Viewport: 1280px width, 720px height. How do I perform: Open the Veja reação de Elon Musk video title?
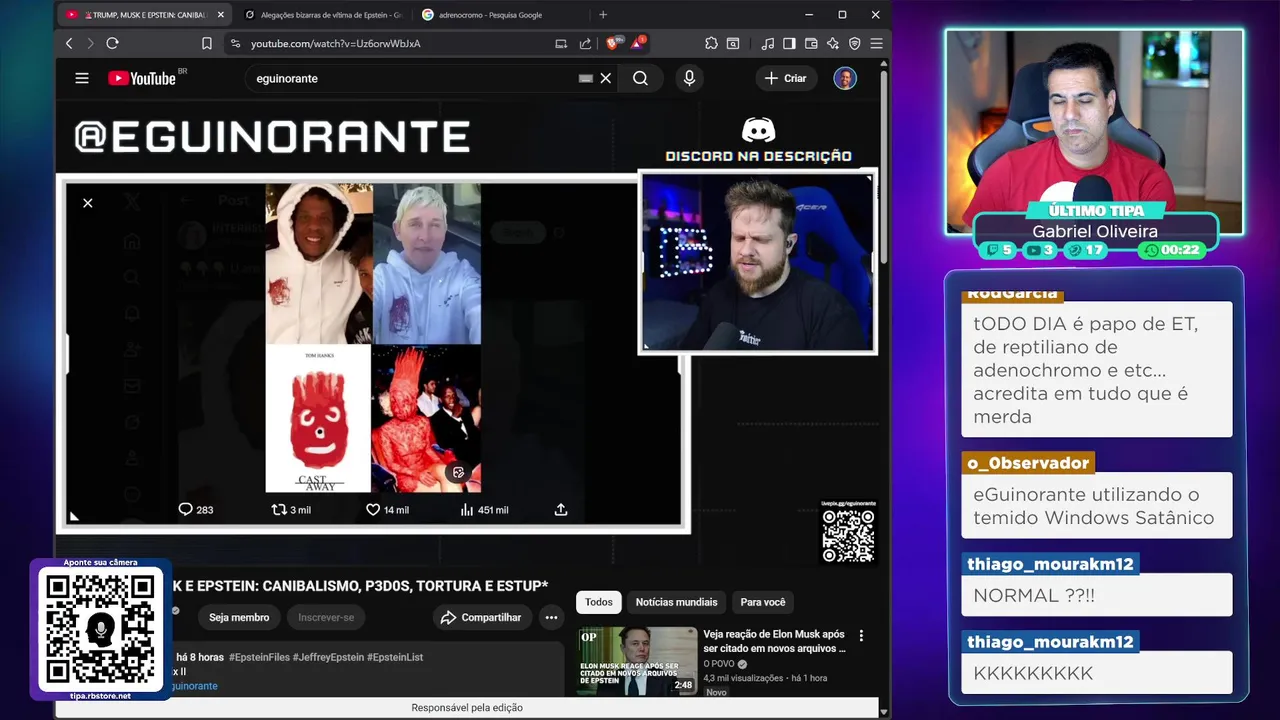point(774,641)
